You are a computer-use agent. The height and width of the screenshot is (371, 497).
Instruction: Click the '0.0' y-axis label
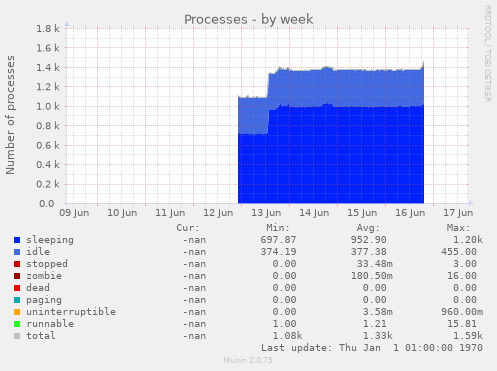click(x=47, y=204)
